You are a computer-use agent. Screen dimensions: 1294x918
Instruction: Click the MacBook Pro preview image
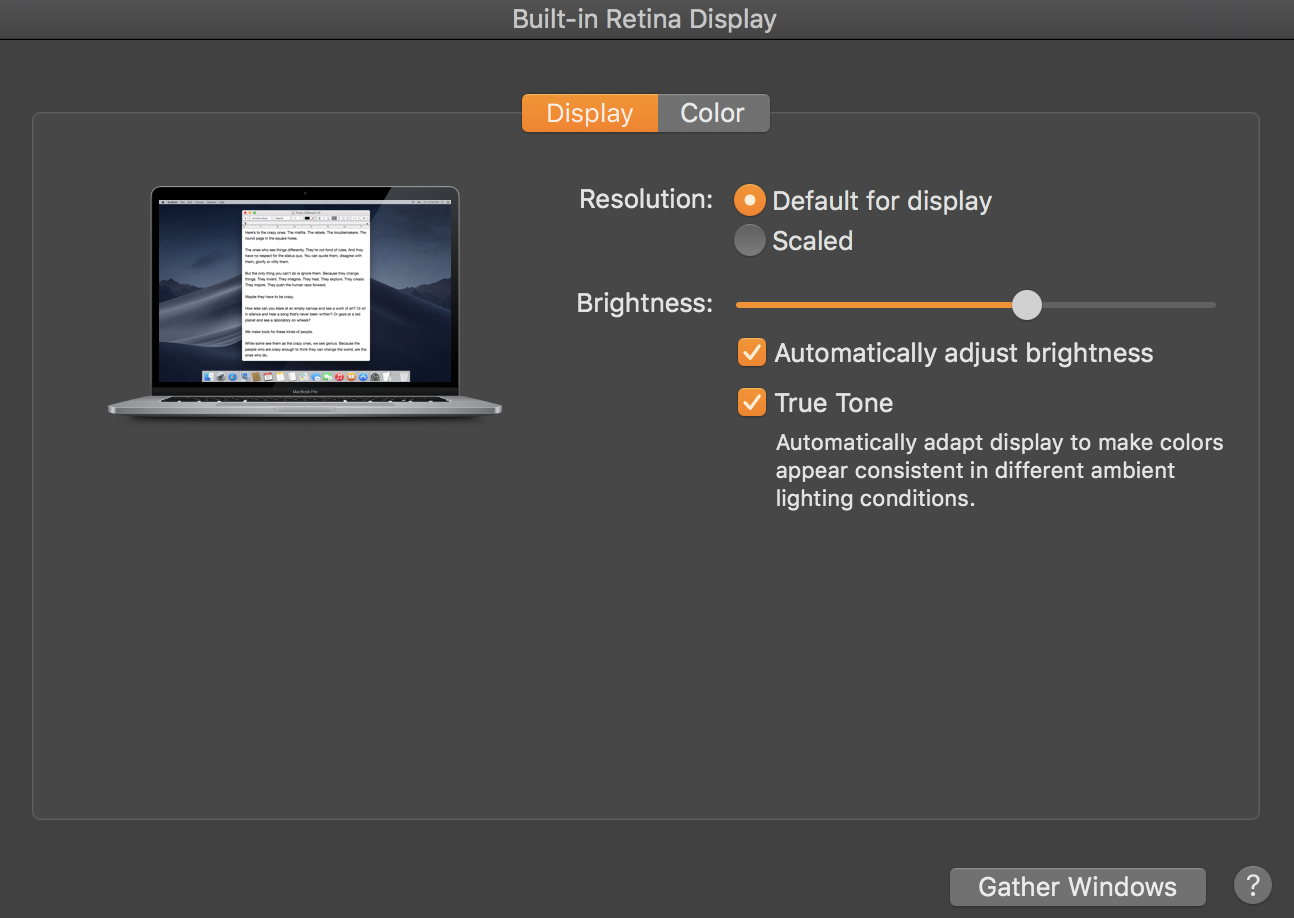305,300
